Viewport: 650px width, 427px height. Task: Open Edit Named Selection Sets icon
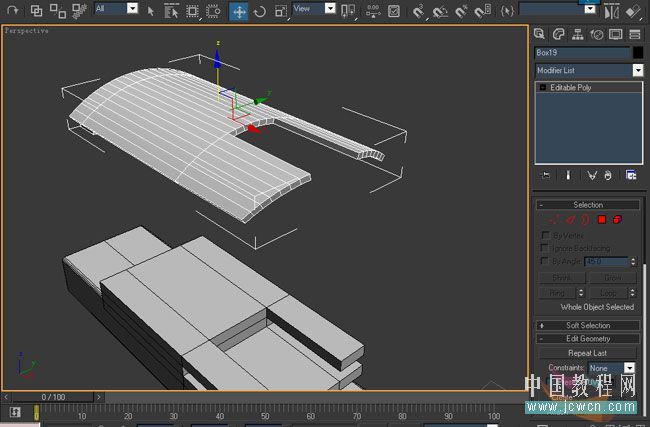point(507,11)
